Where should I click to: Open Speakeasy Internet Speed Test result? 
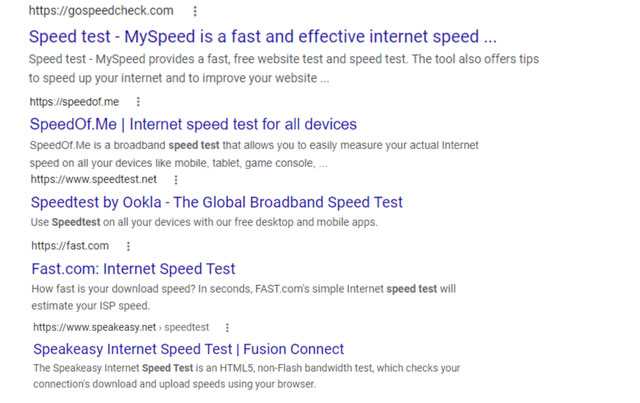tap(189, 349)
